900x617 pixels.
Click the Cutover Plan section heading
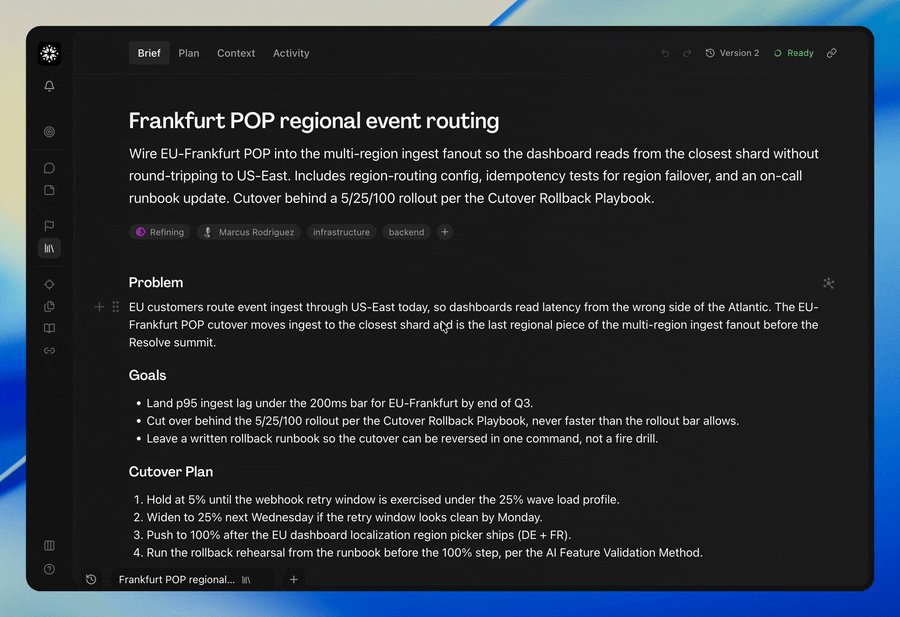[171, 471]
